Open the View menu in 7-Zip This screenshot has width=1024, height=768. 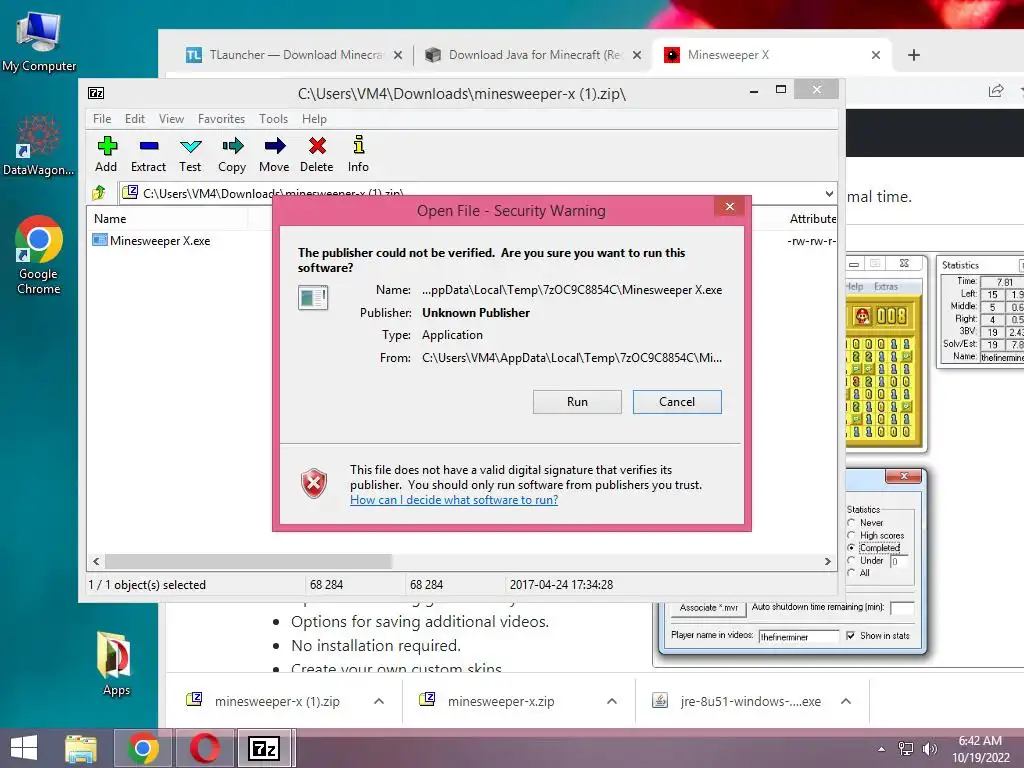pos(171,119)
